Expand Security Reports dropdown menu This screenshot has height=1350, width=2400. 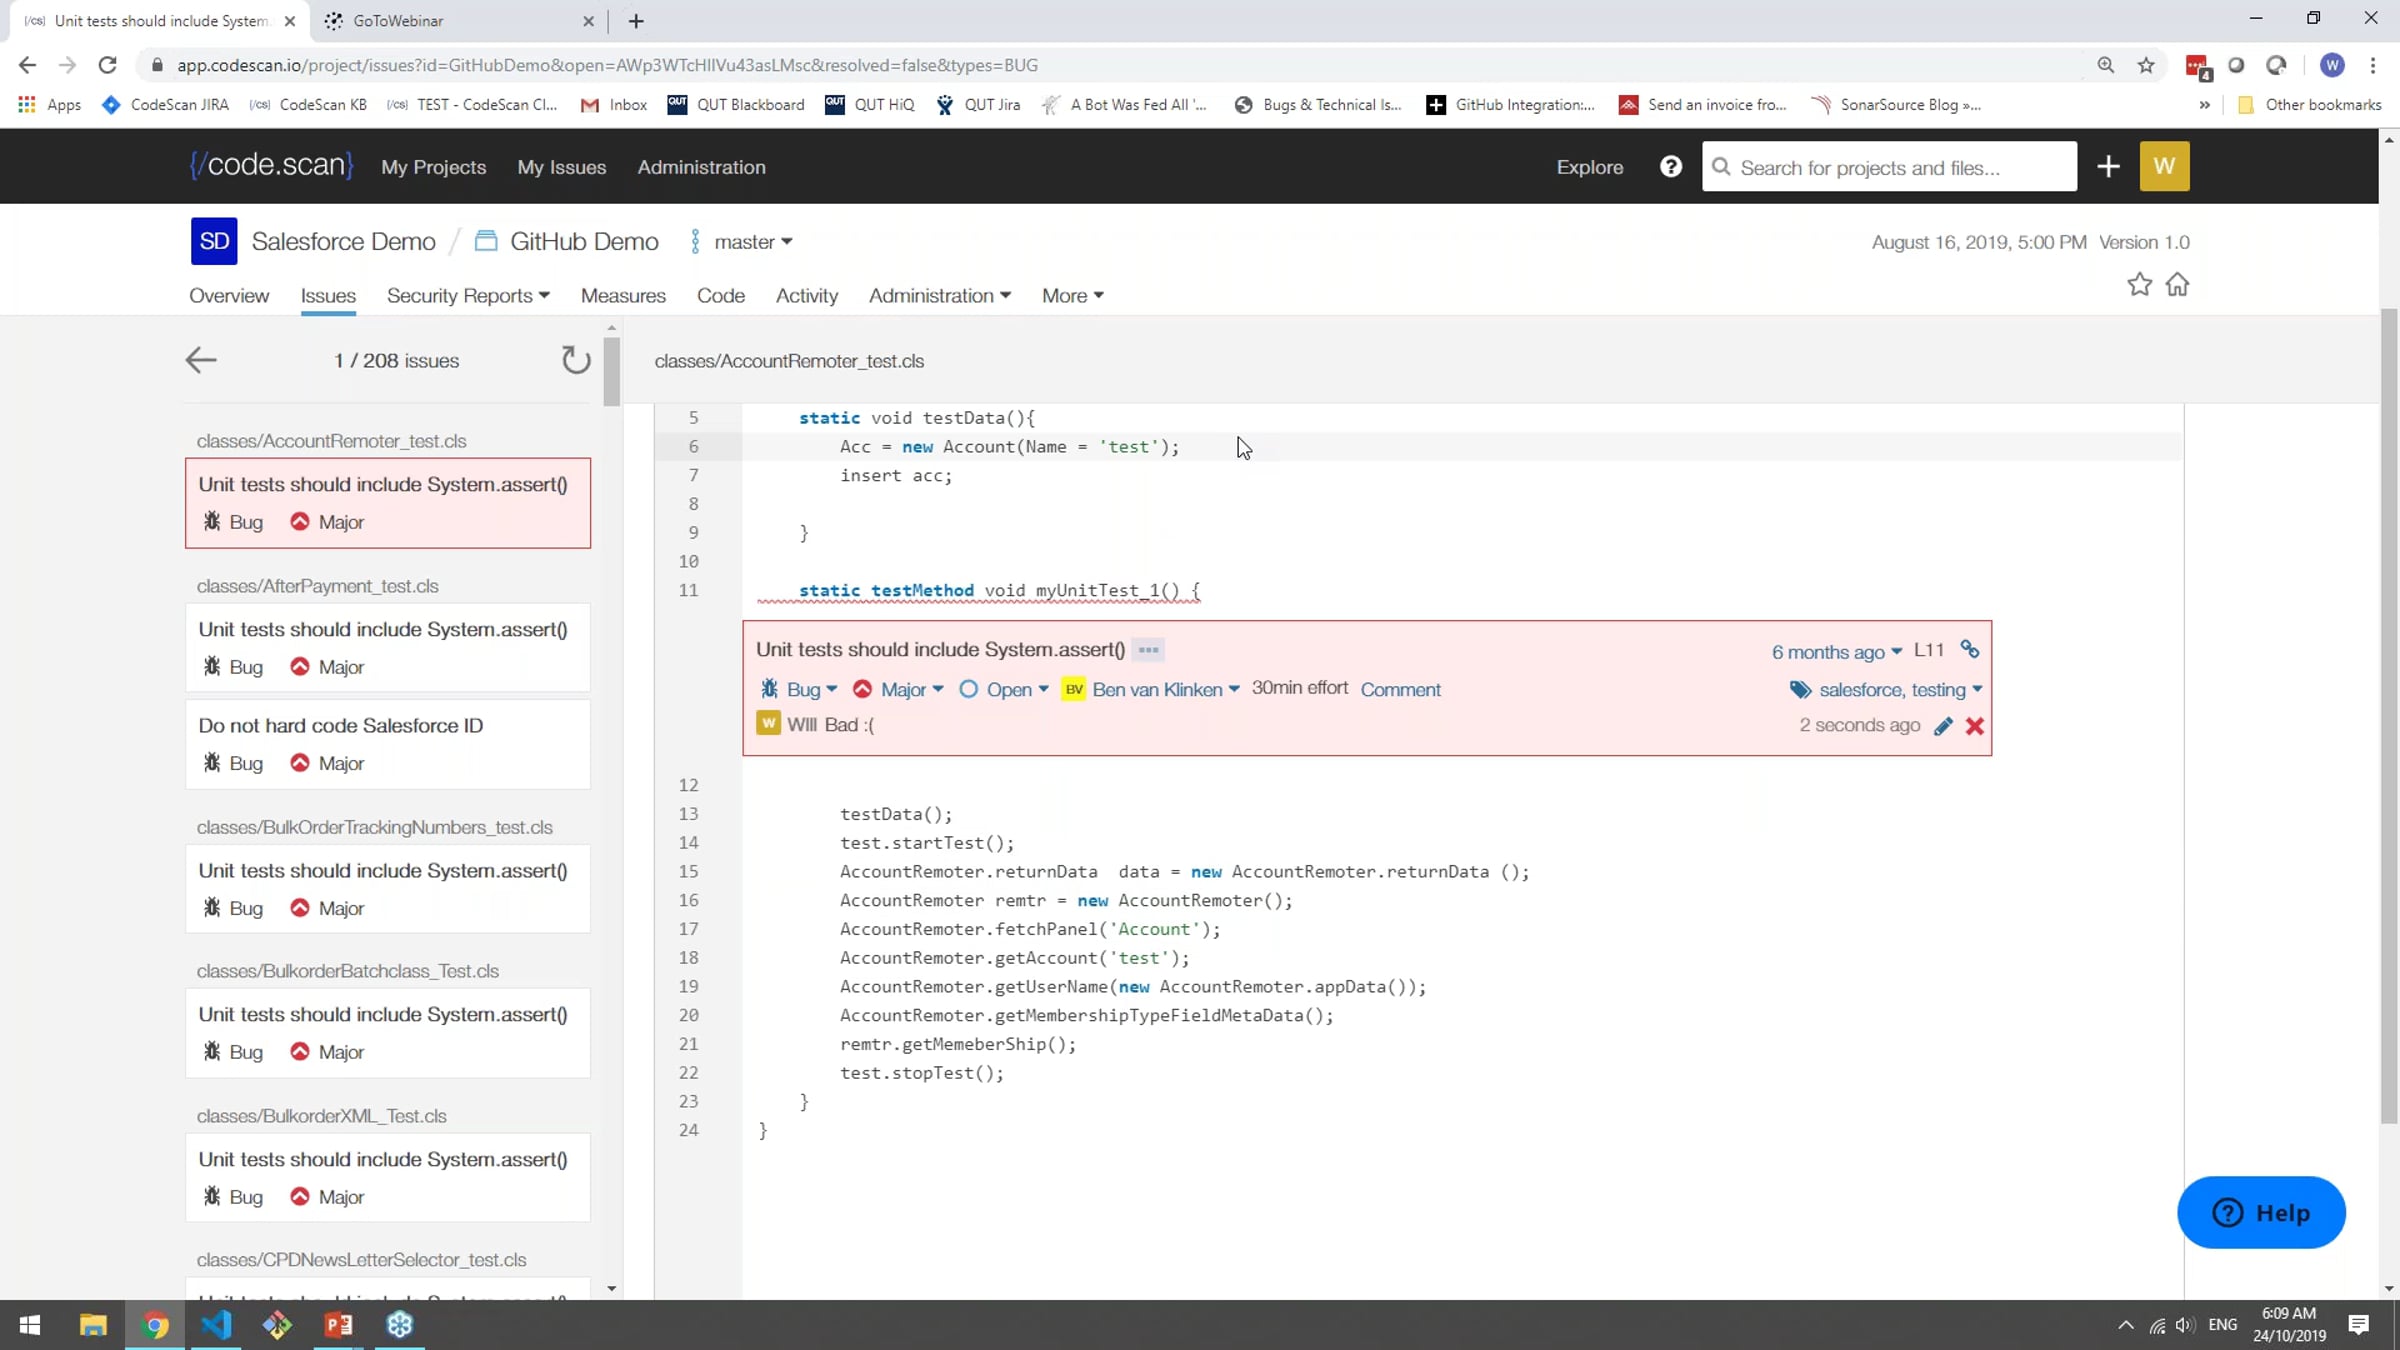[468, 295]
